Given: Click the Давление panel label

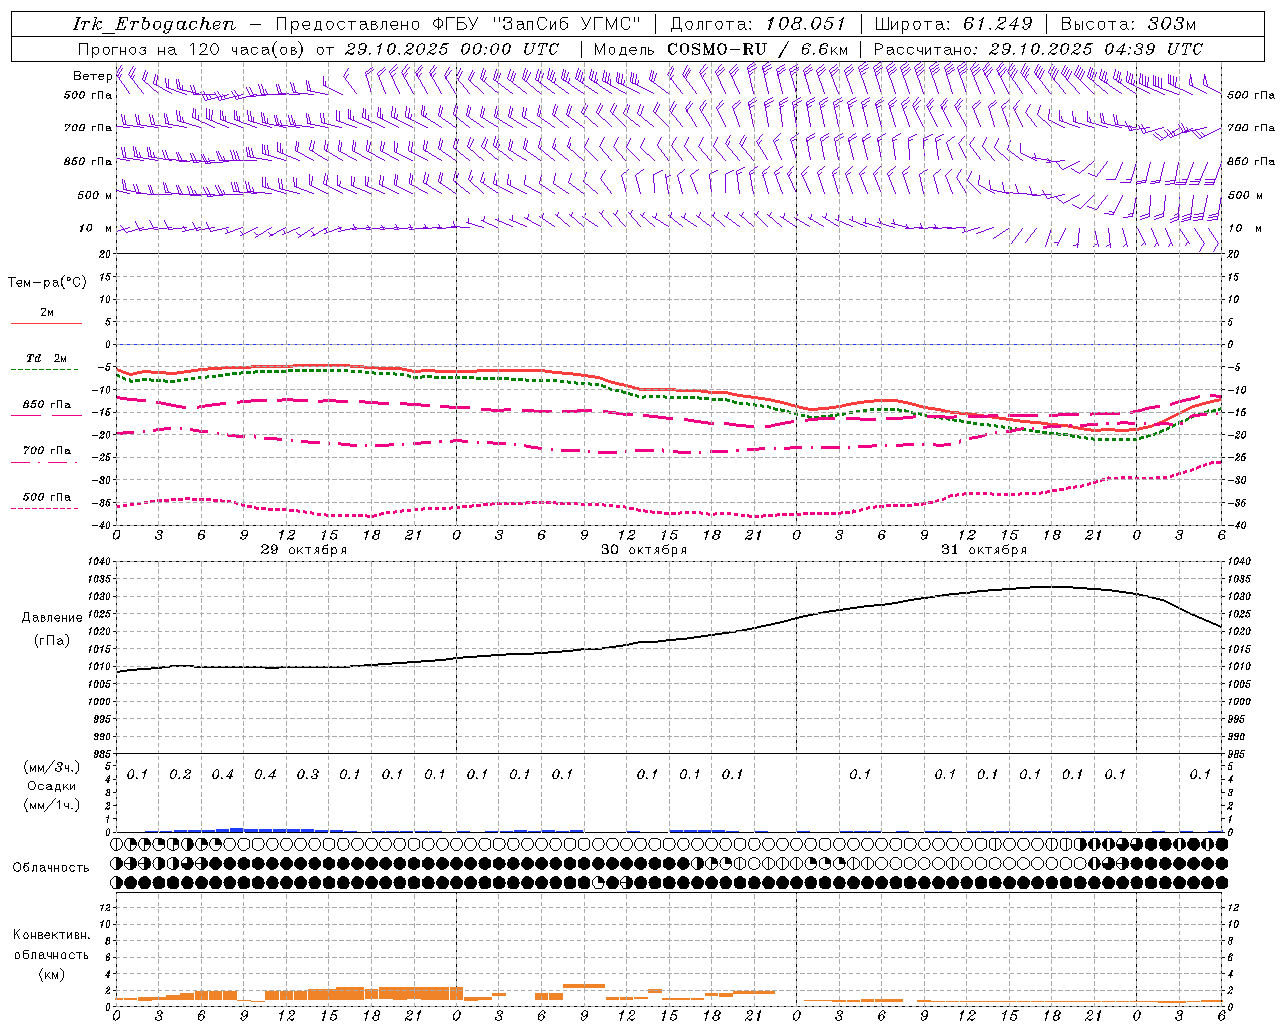Looking at the screenshot, I should [x=52, y=618].
